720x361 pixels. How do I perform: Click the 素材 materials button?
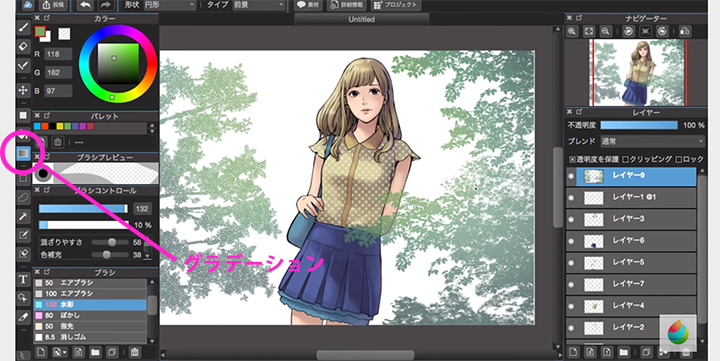308,5
